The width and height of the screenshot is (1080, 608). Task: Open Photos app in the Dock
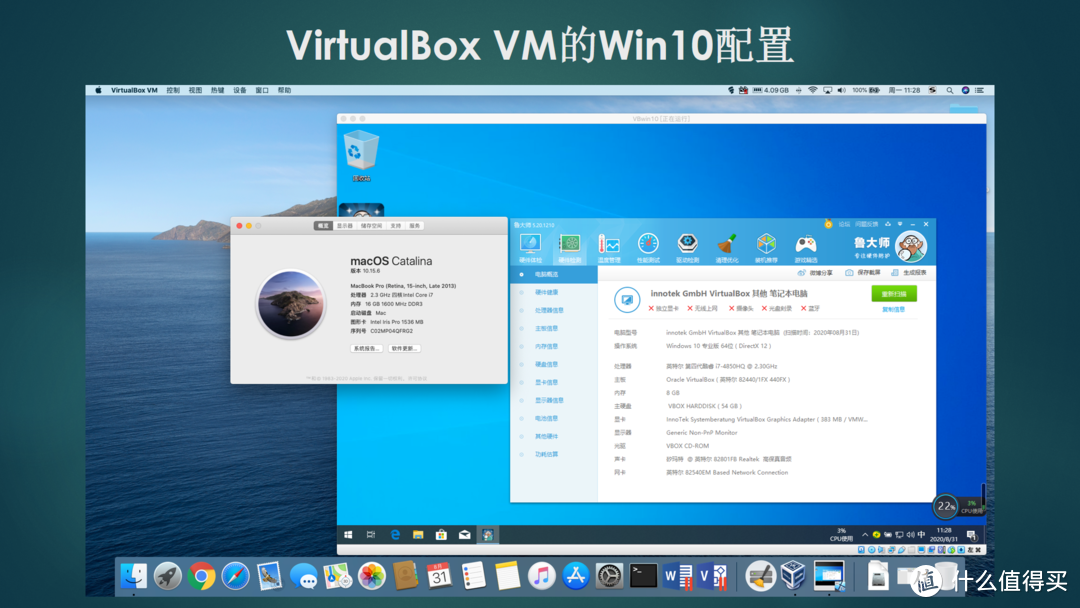[x=371, y=576]
